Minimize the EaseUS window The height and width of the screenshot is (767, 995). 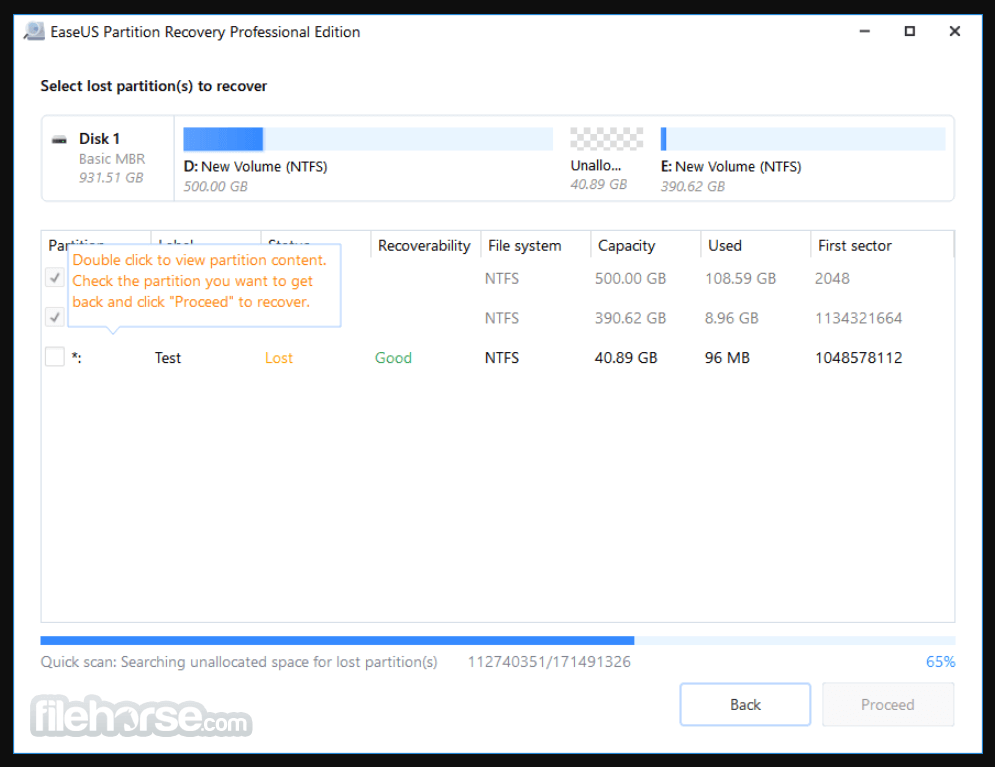(x=864, y=31)
